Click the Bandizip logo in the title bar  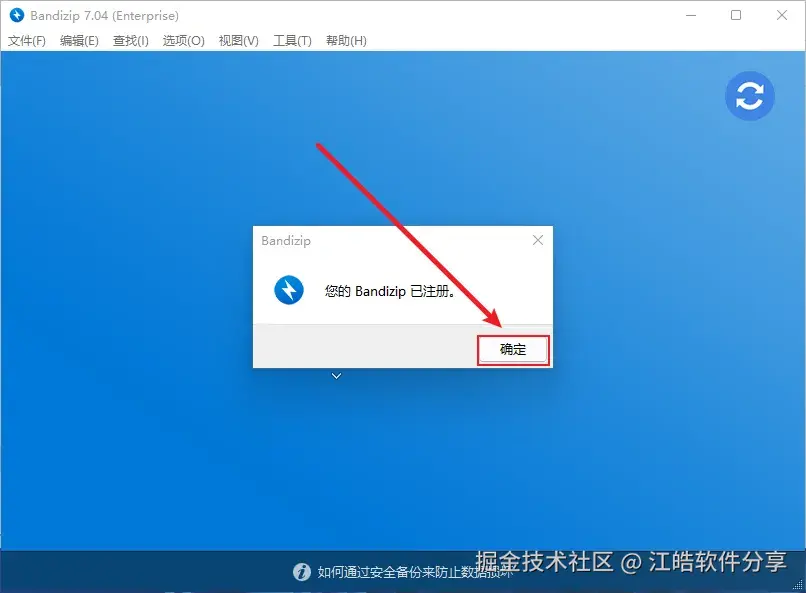click(17, 15)
